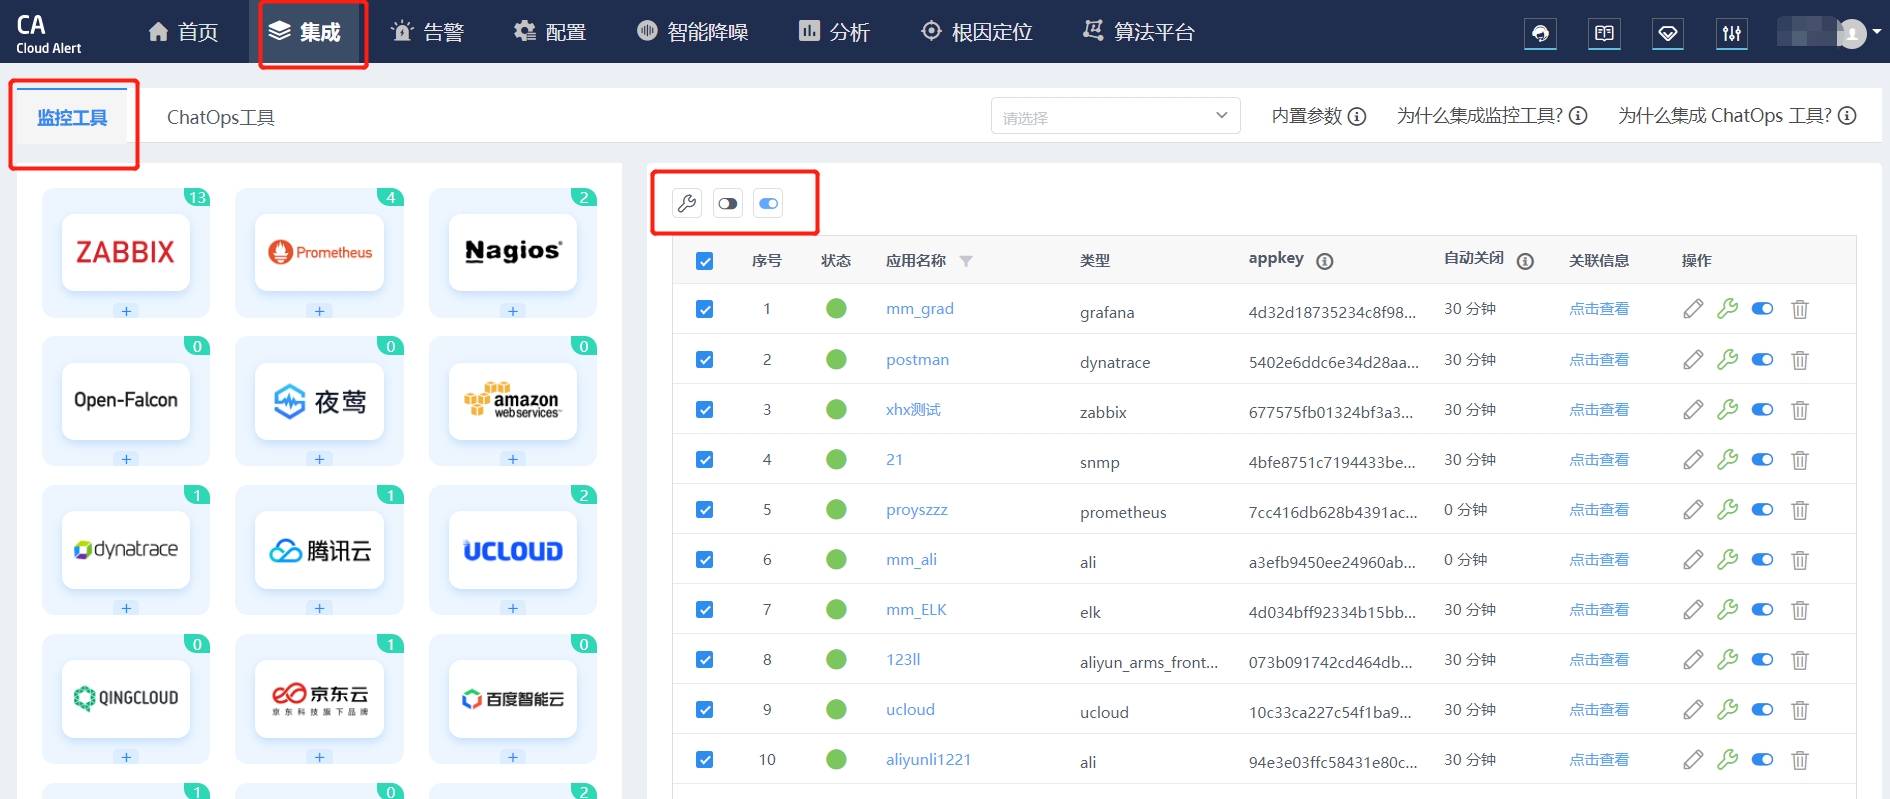1890x799 pixels.
Task: Uncheck the xhx测试 row checkbox
Action: point(704,409)
